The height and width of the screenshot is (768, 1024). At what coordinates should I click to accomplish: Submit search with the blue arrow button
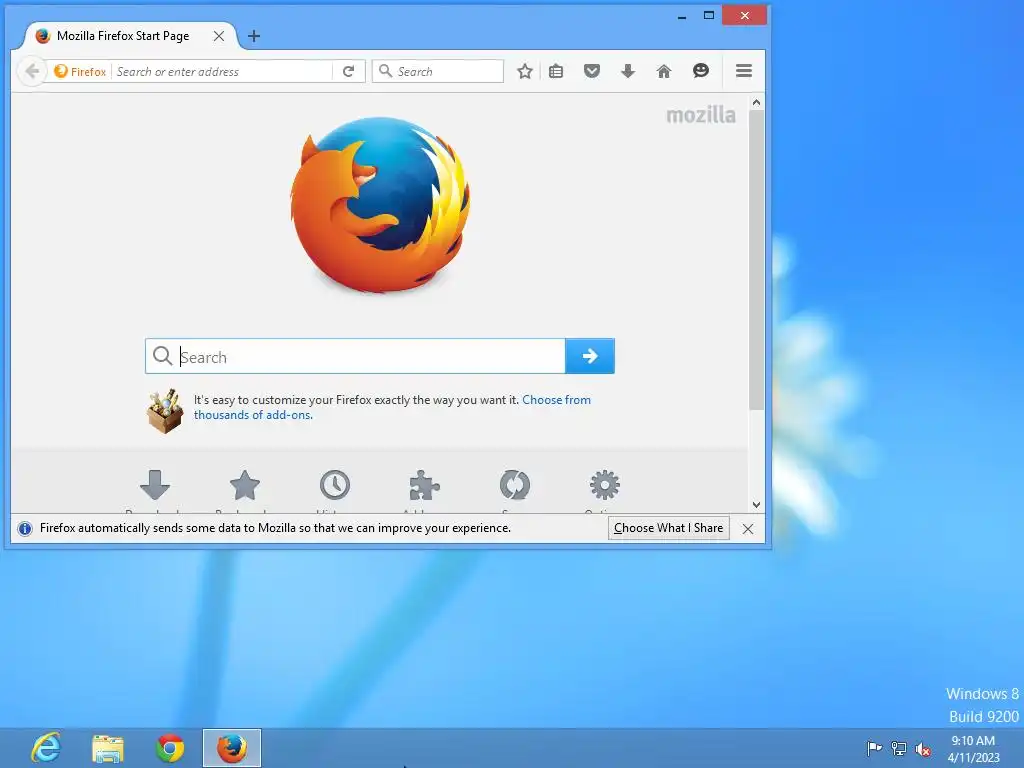coord(590,356)
